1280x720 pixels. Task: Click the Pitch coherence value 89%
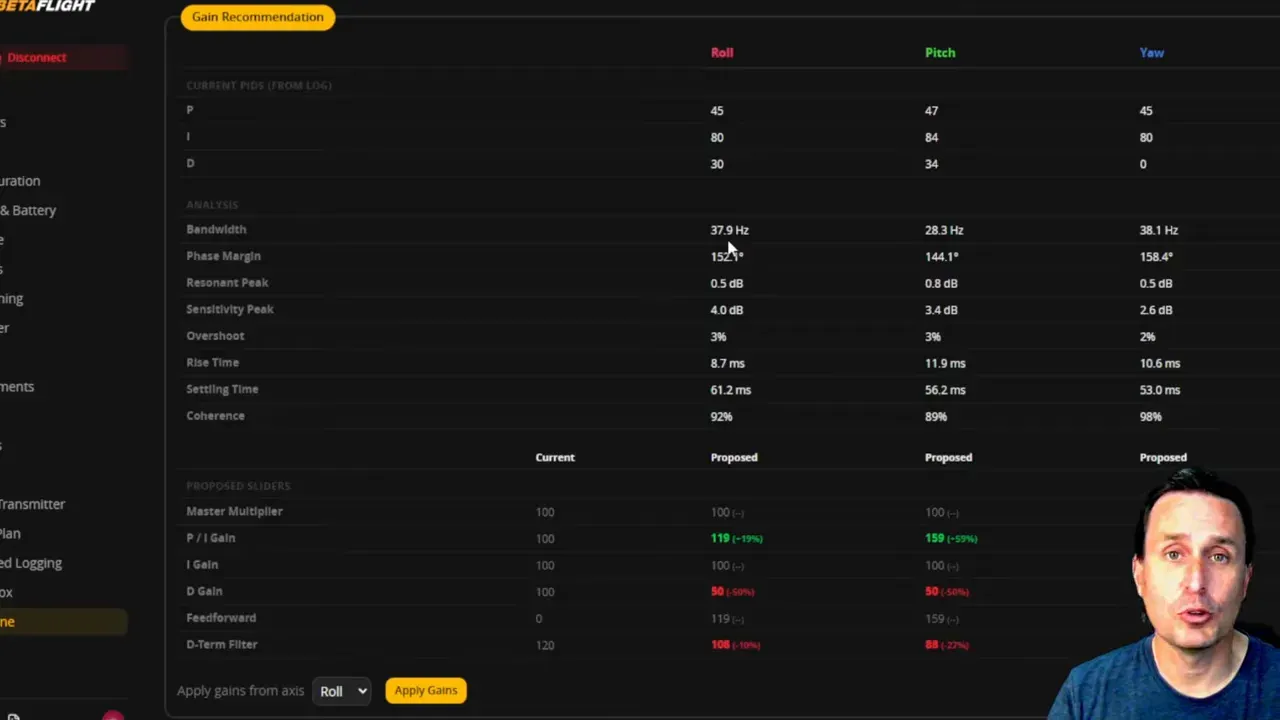click(x=936, y=416)
